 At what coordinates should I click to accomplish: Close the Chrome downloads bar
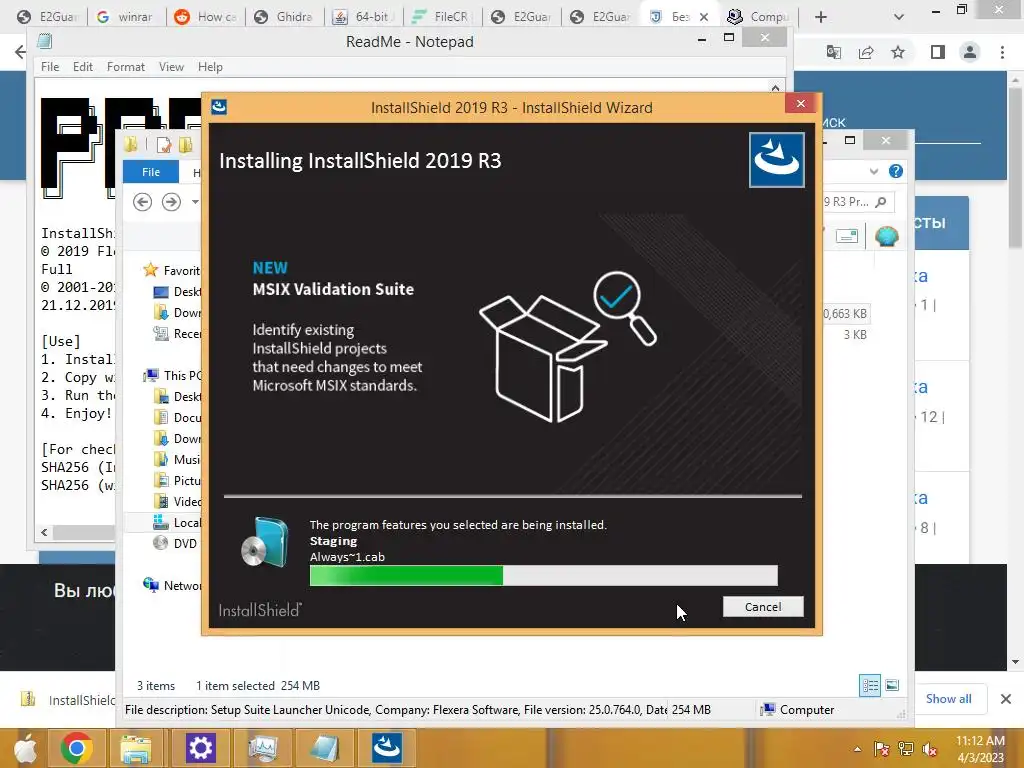1006,699
